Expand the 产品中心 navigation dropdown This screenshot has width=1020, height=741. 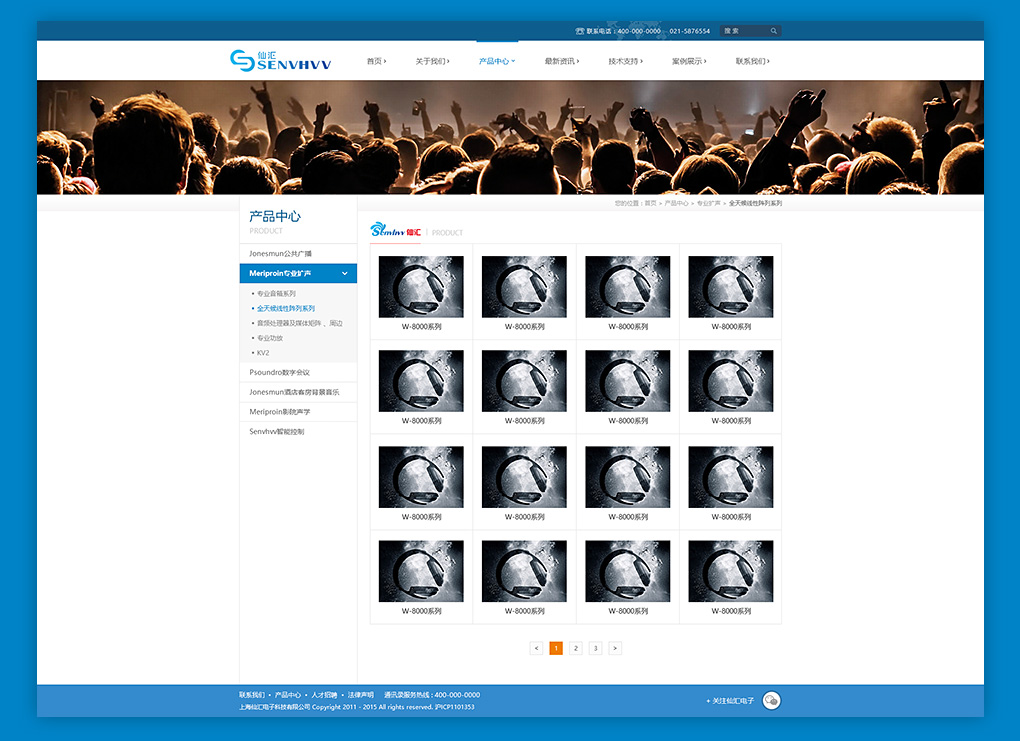click(497, 61)
